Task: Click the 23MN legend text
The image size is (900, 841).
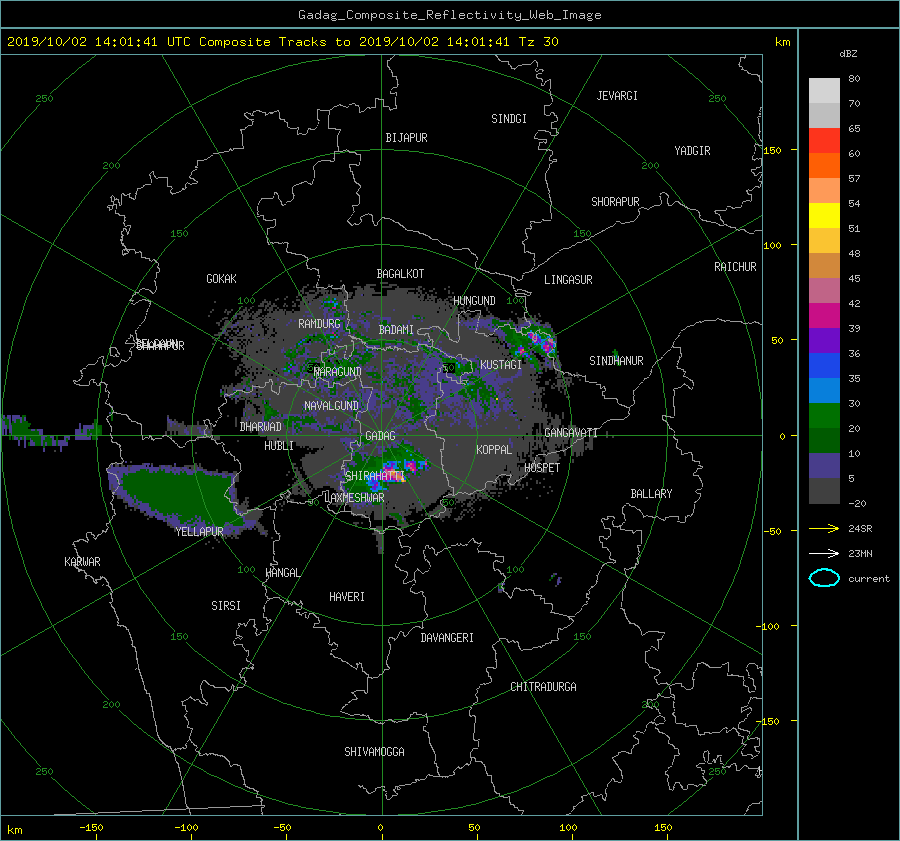Action: (860, 553)
